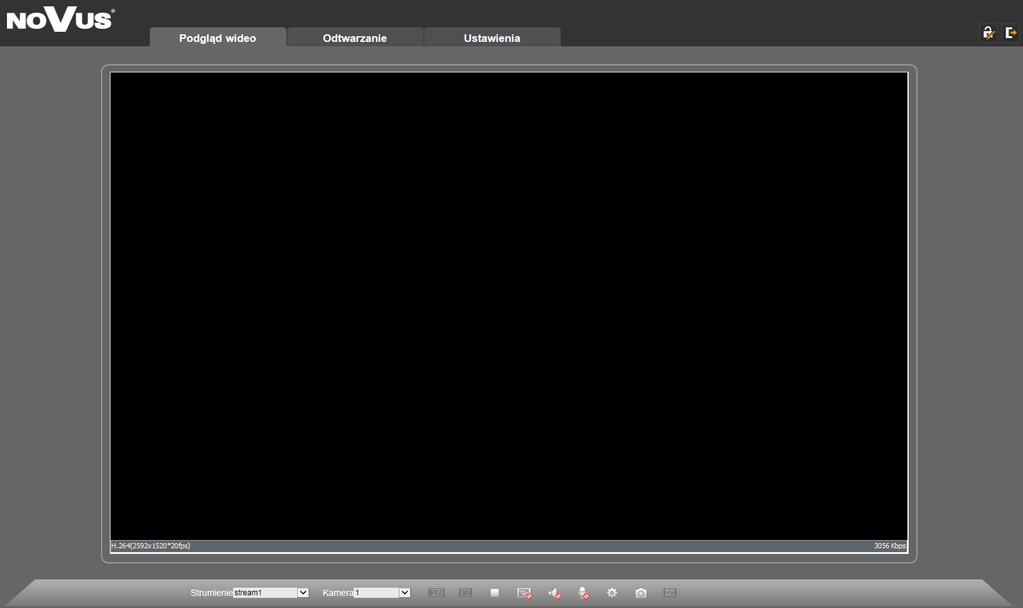Click the 3D positioning icon
Screen dimensions: 1023x608
click(465, 593)
